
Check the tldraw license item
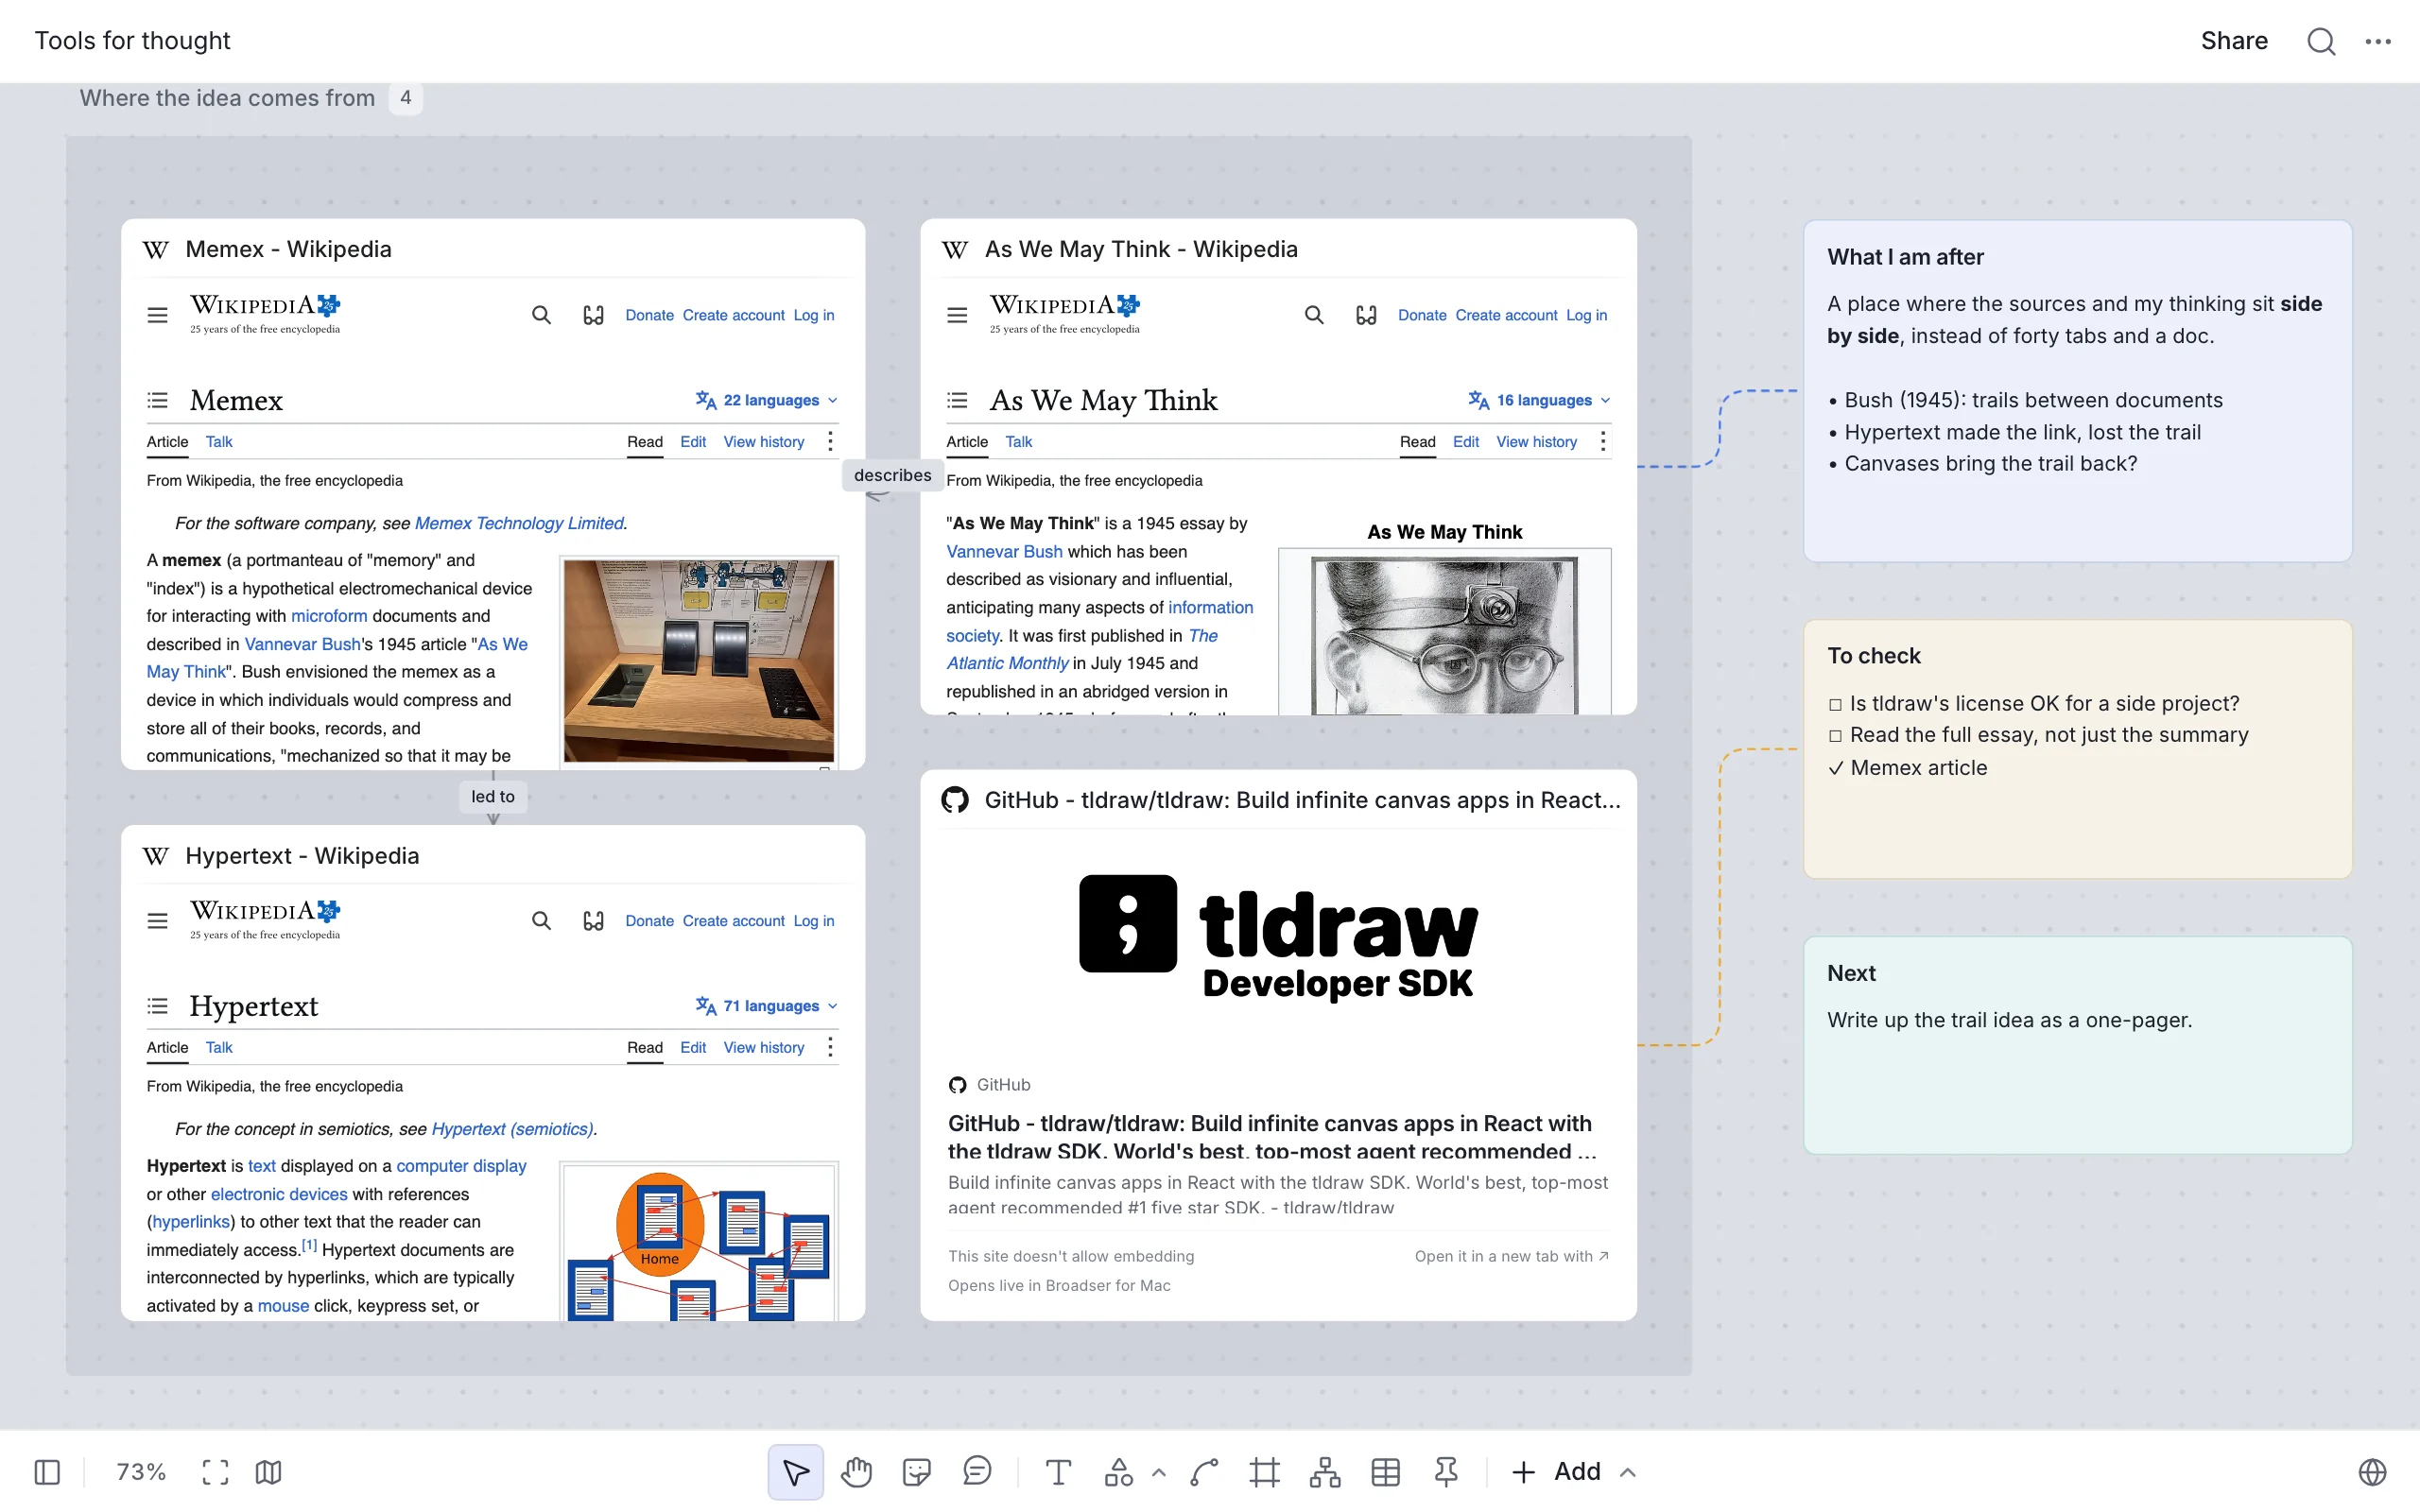[1835, 704]
